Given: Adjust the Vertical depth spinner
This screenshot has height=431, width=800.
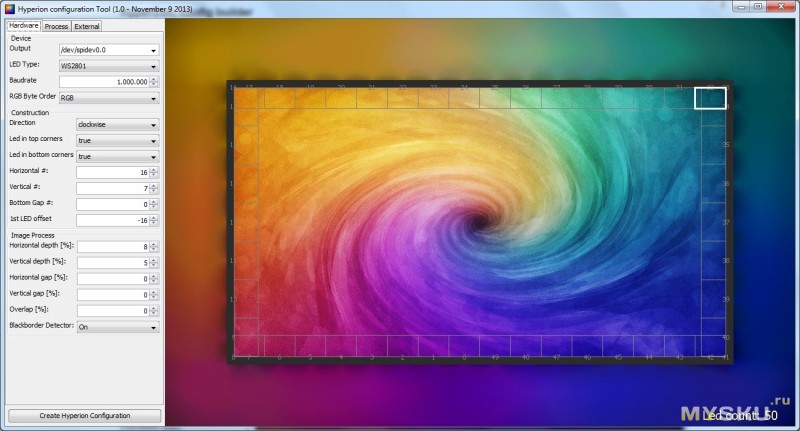Looking at the screenshot, I should pyautogui.click(x=154, y=263).
